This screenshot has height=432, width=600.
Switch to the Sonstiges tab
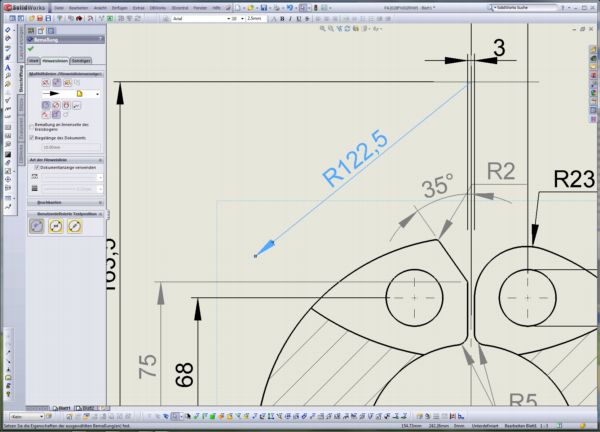[81, 61]
